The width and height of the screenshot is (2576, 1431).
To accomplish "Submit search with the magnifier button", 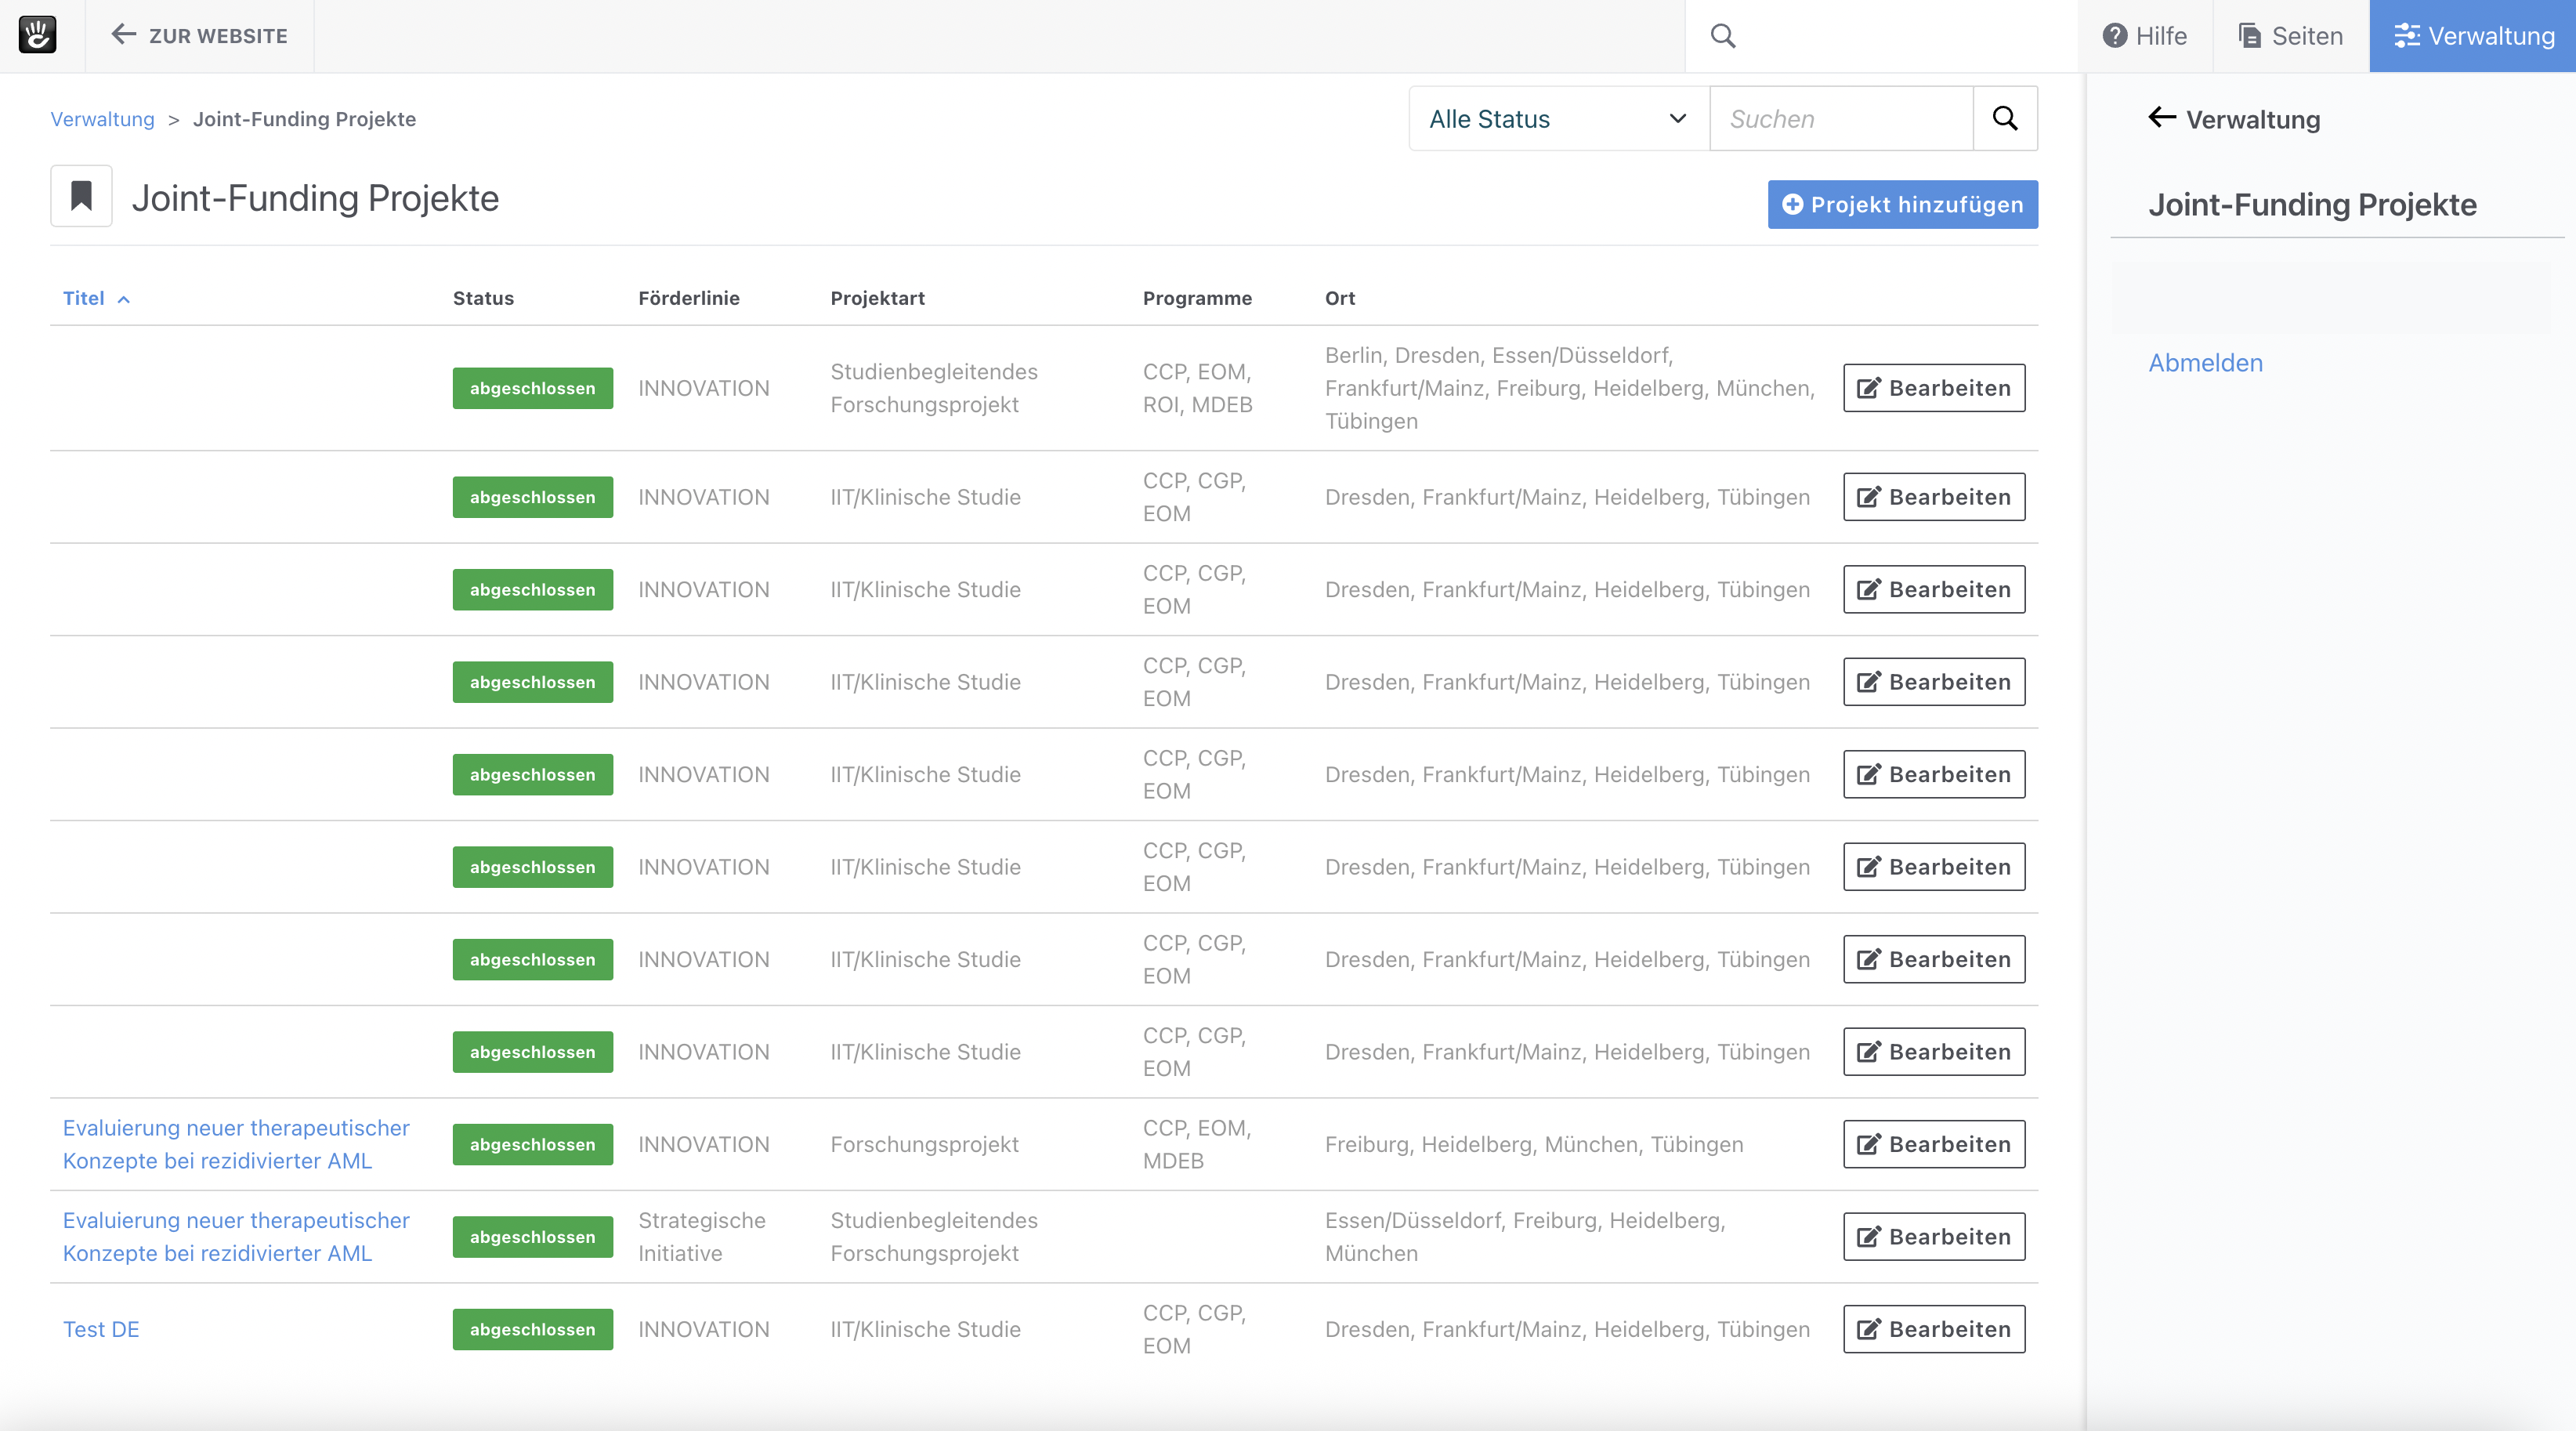I will pos(2005,119).
